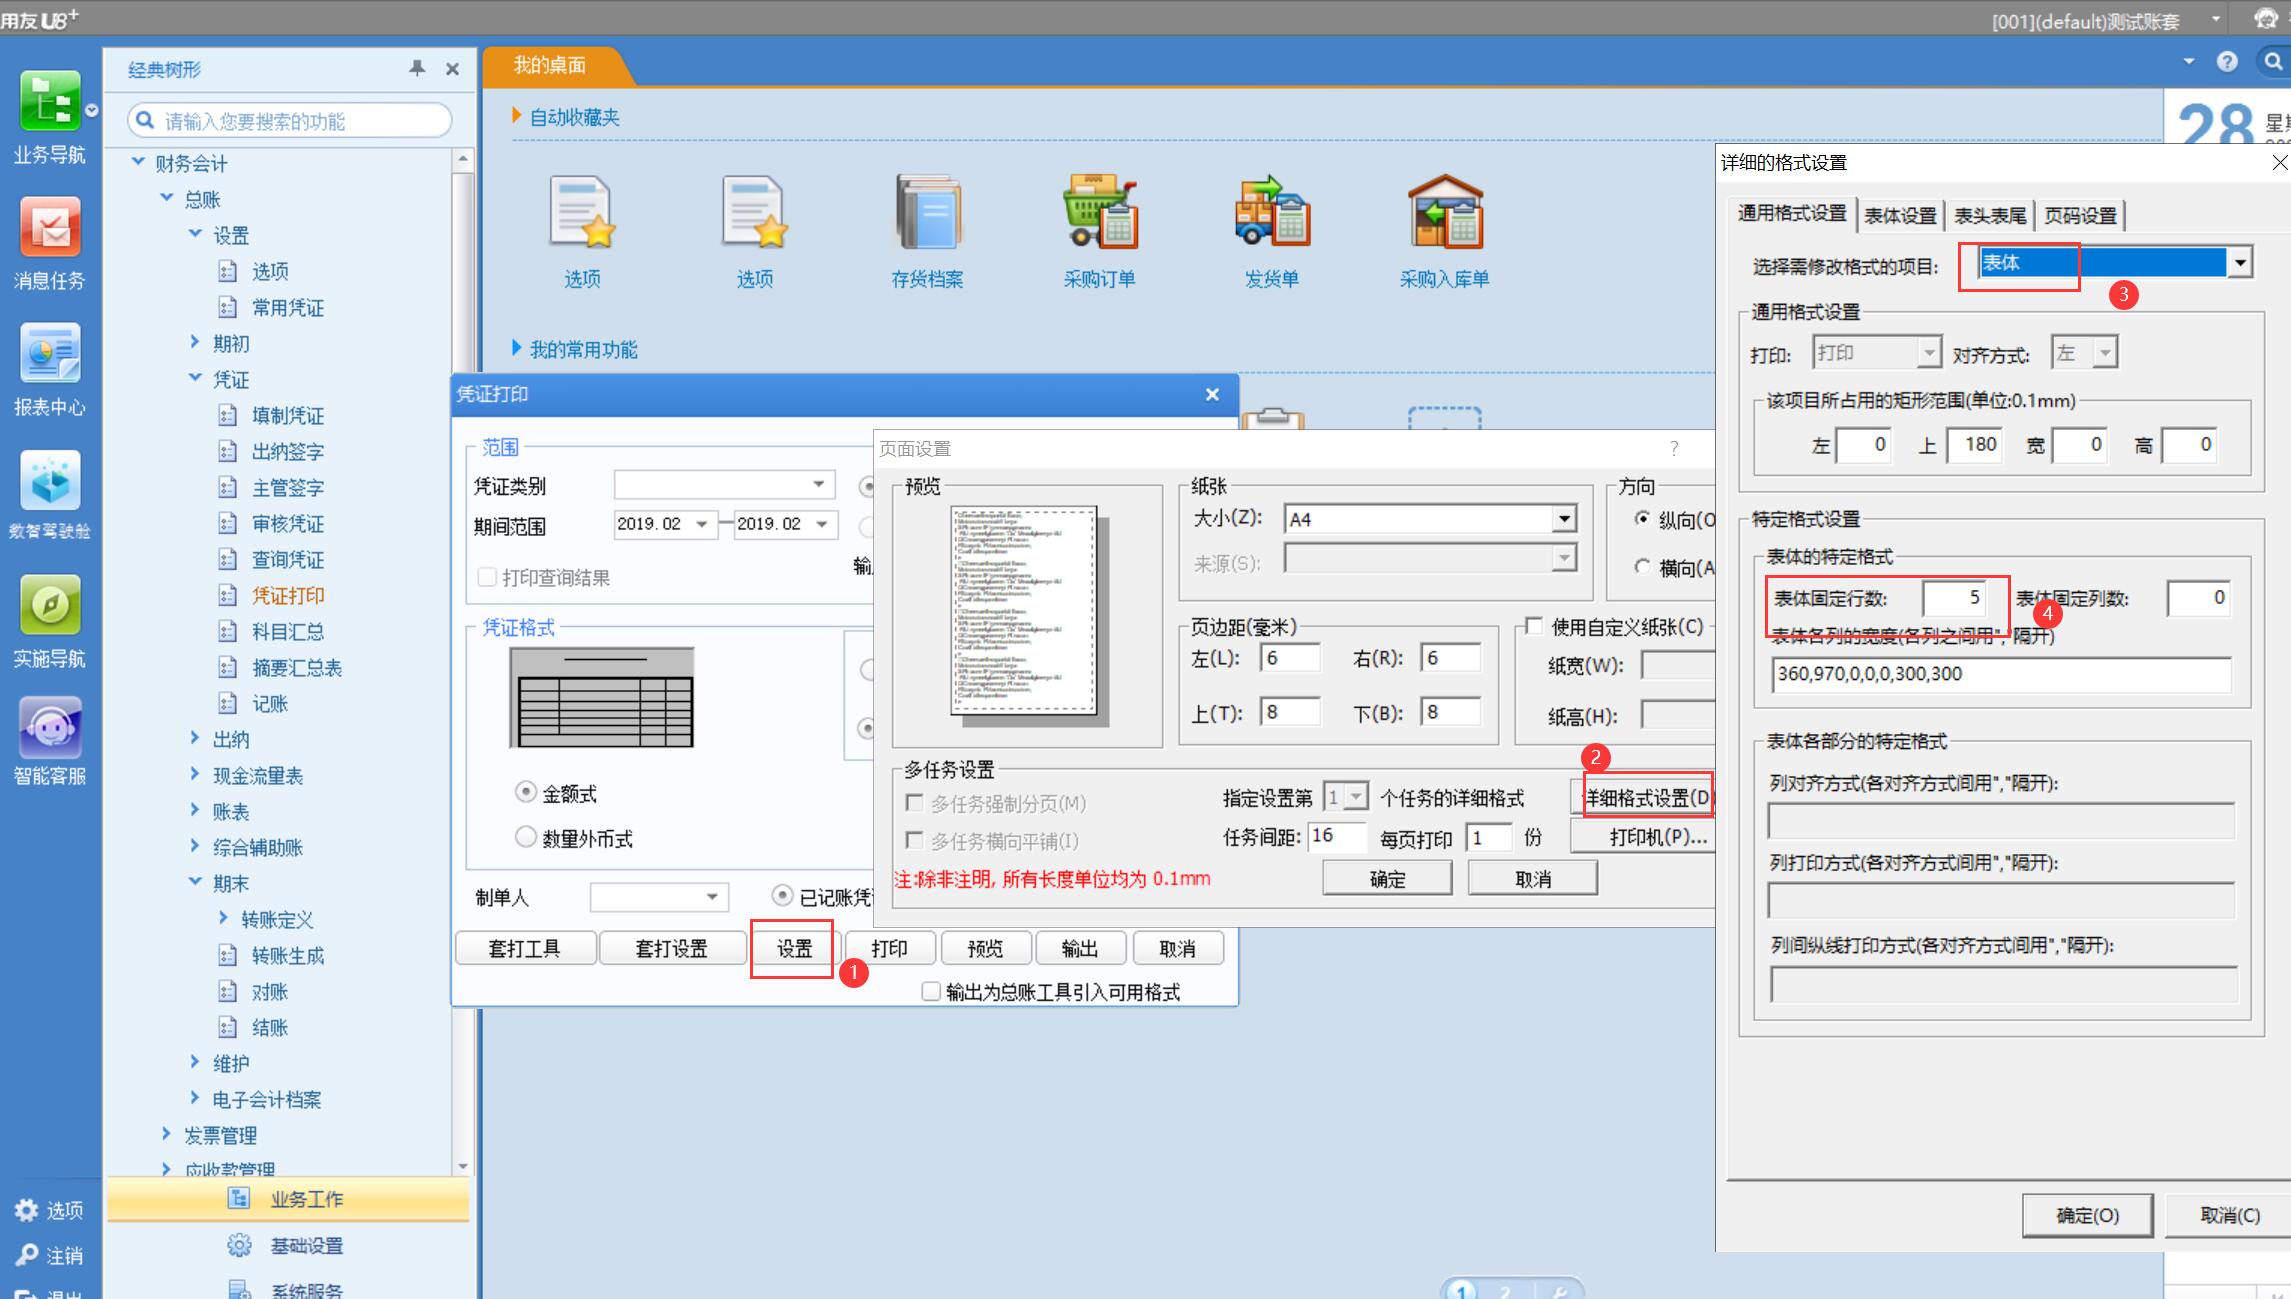Open the 报表中心 report center icon
2291x1299 pixels.
pos(50,353)
